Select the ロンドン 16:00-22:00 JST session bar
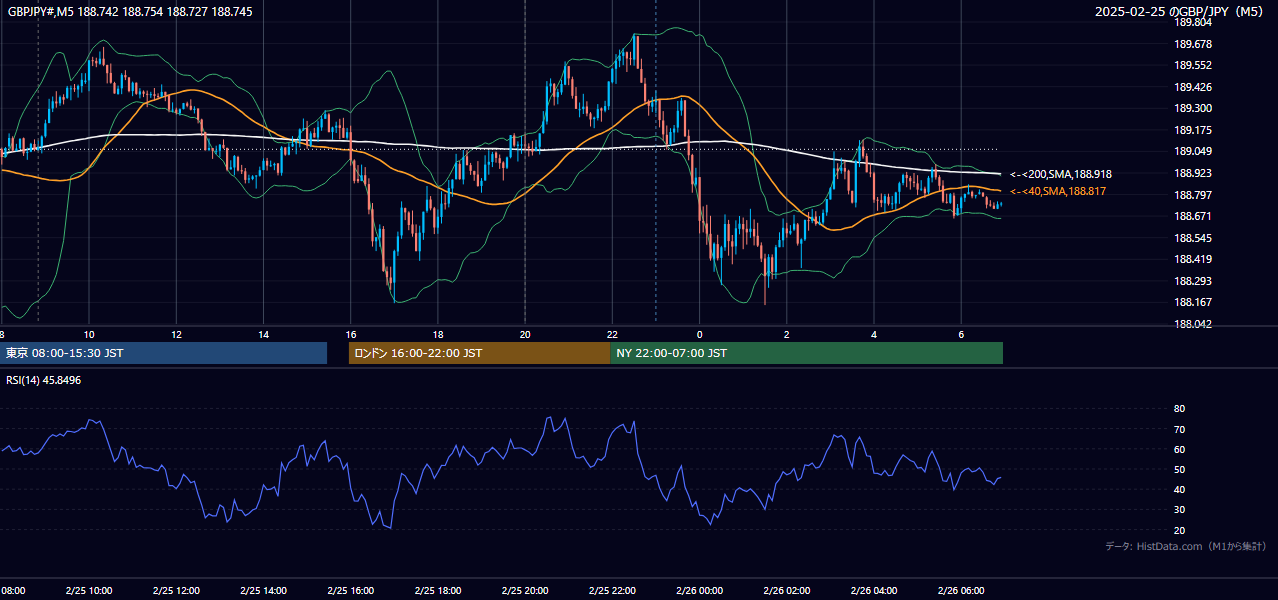The width and height of the screenshot is (1278, 600). click(479, 353)
